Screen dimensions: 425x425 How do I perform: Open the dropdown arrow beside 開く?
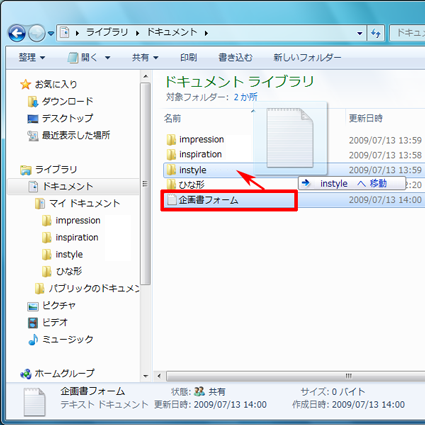pos(107,58)
